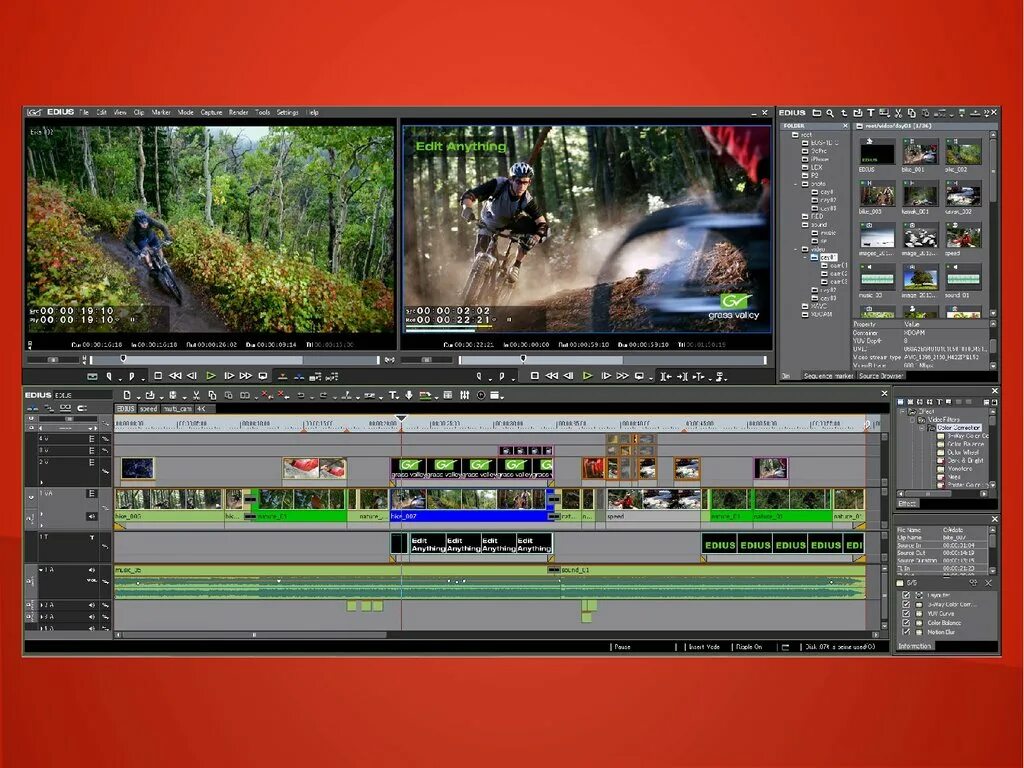This screenshot has width=1024, height=768.
Task: Mute the 1 A audio track
Action: (x=91, y=570)
